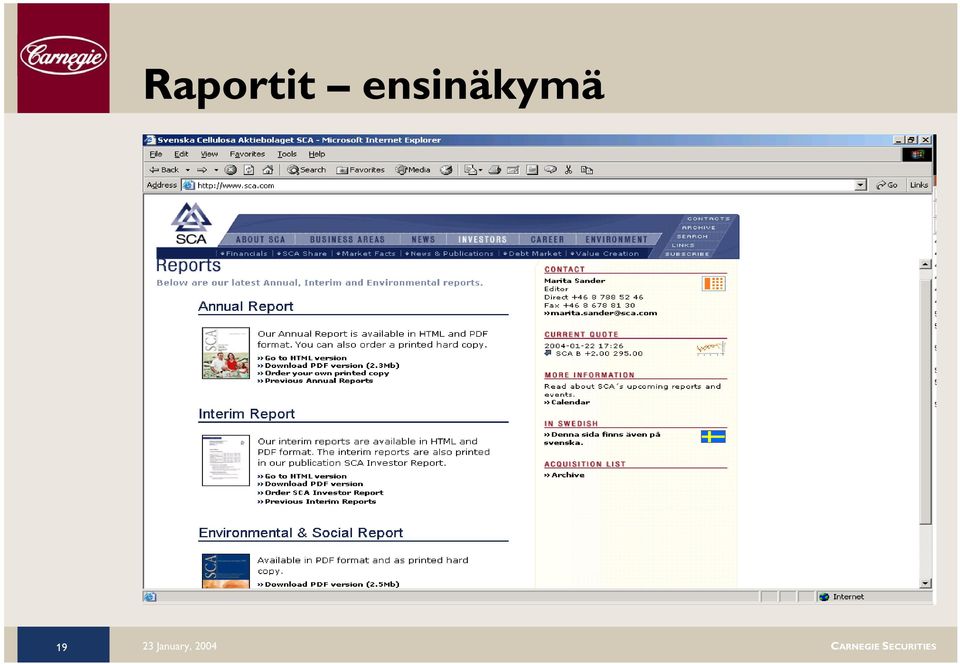Click the speech-bubble Messenger toolbar icon
Image resolution: width=960 pixels, height=664 pixels.
pos(550,170)
